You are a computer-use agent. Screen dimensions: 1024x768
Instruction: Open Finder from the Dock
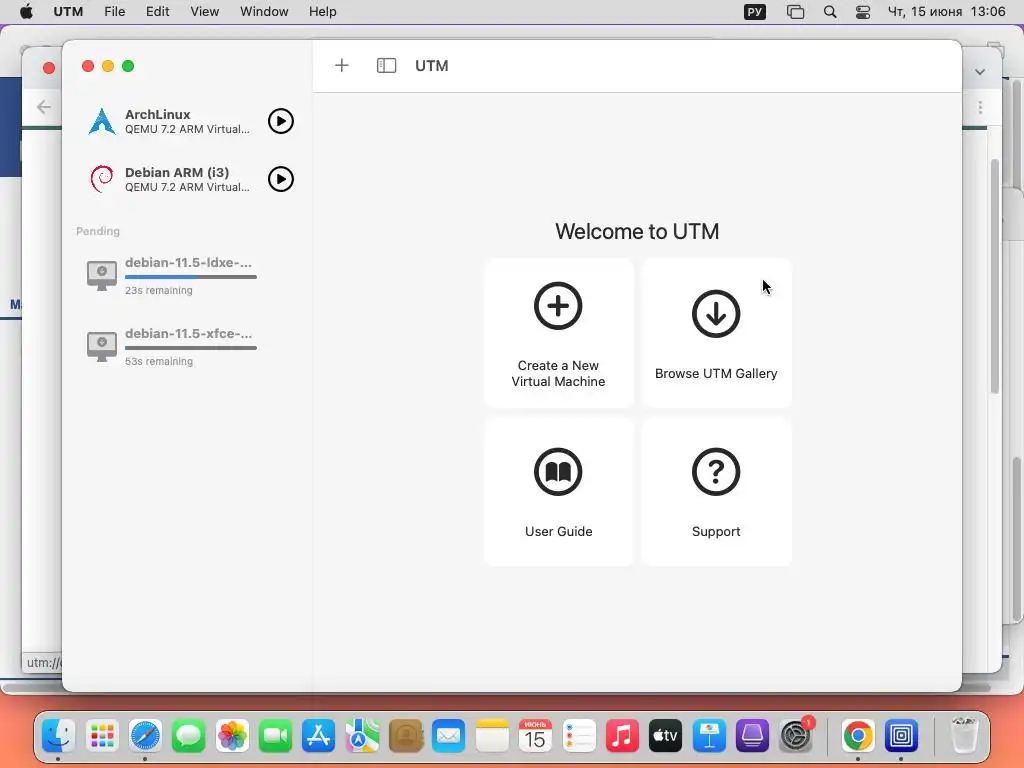point(59,736)
